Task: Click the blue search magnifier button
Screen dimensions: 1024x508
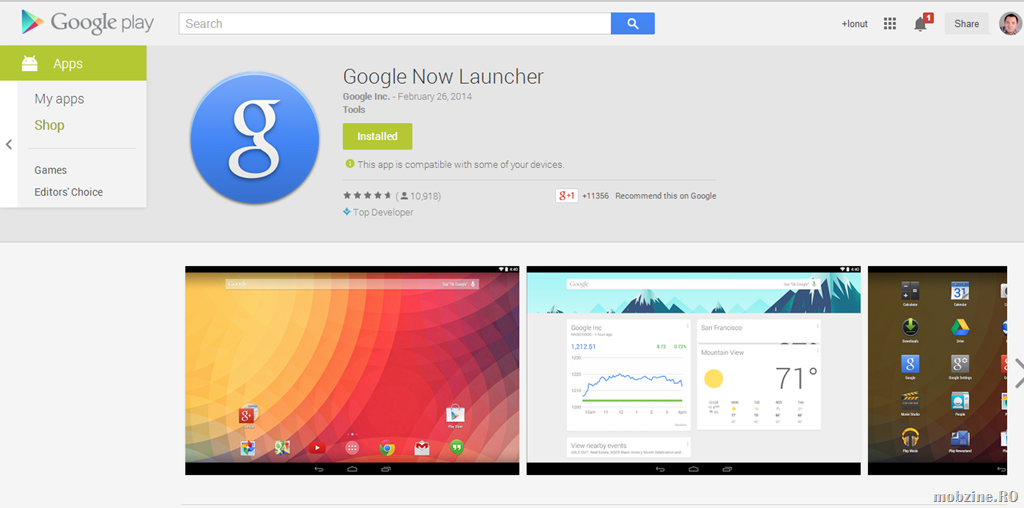Action: point(633,24)
